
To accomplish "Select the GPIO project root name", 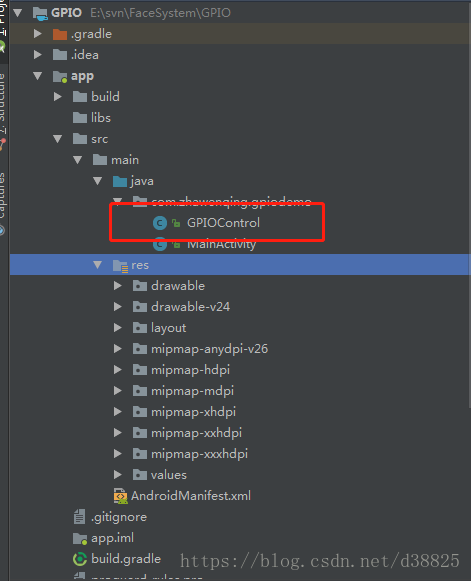I will [66, 13].
